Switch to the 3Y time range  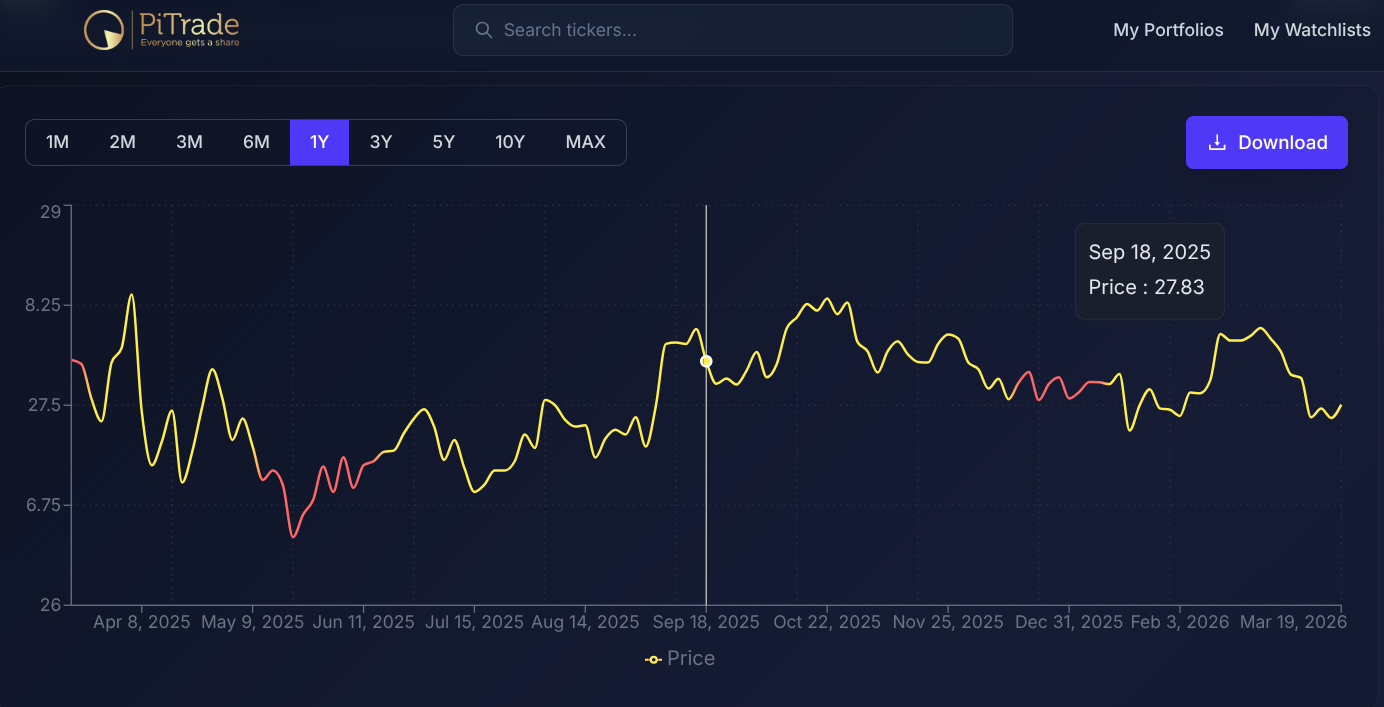tap(381, 142)
